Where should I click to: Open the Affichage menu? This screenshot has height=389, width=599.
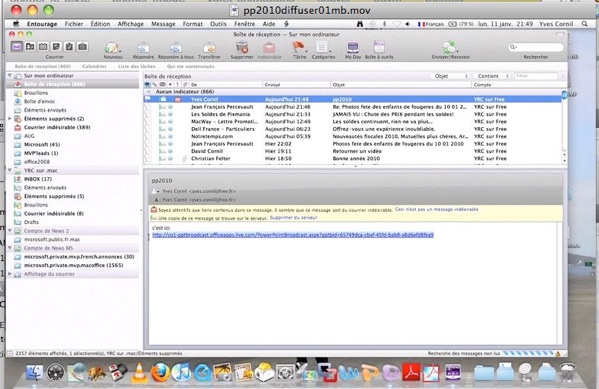tap(130, 24)
